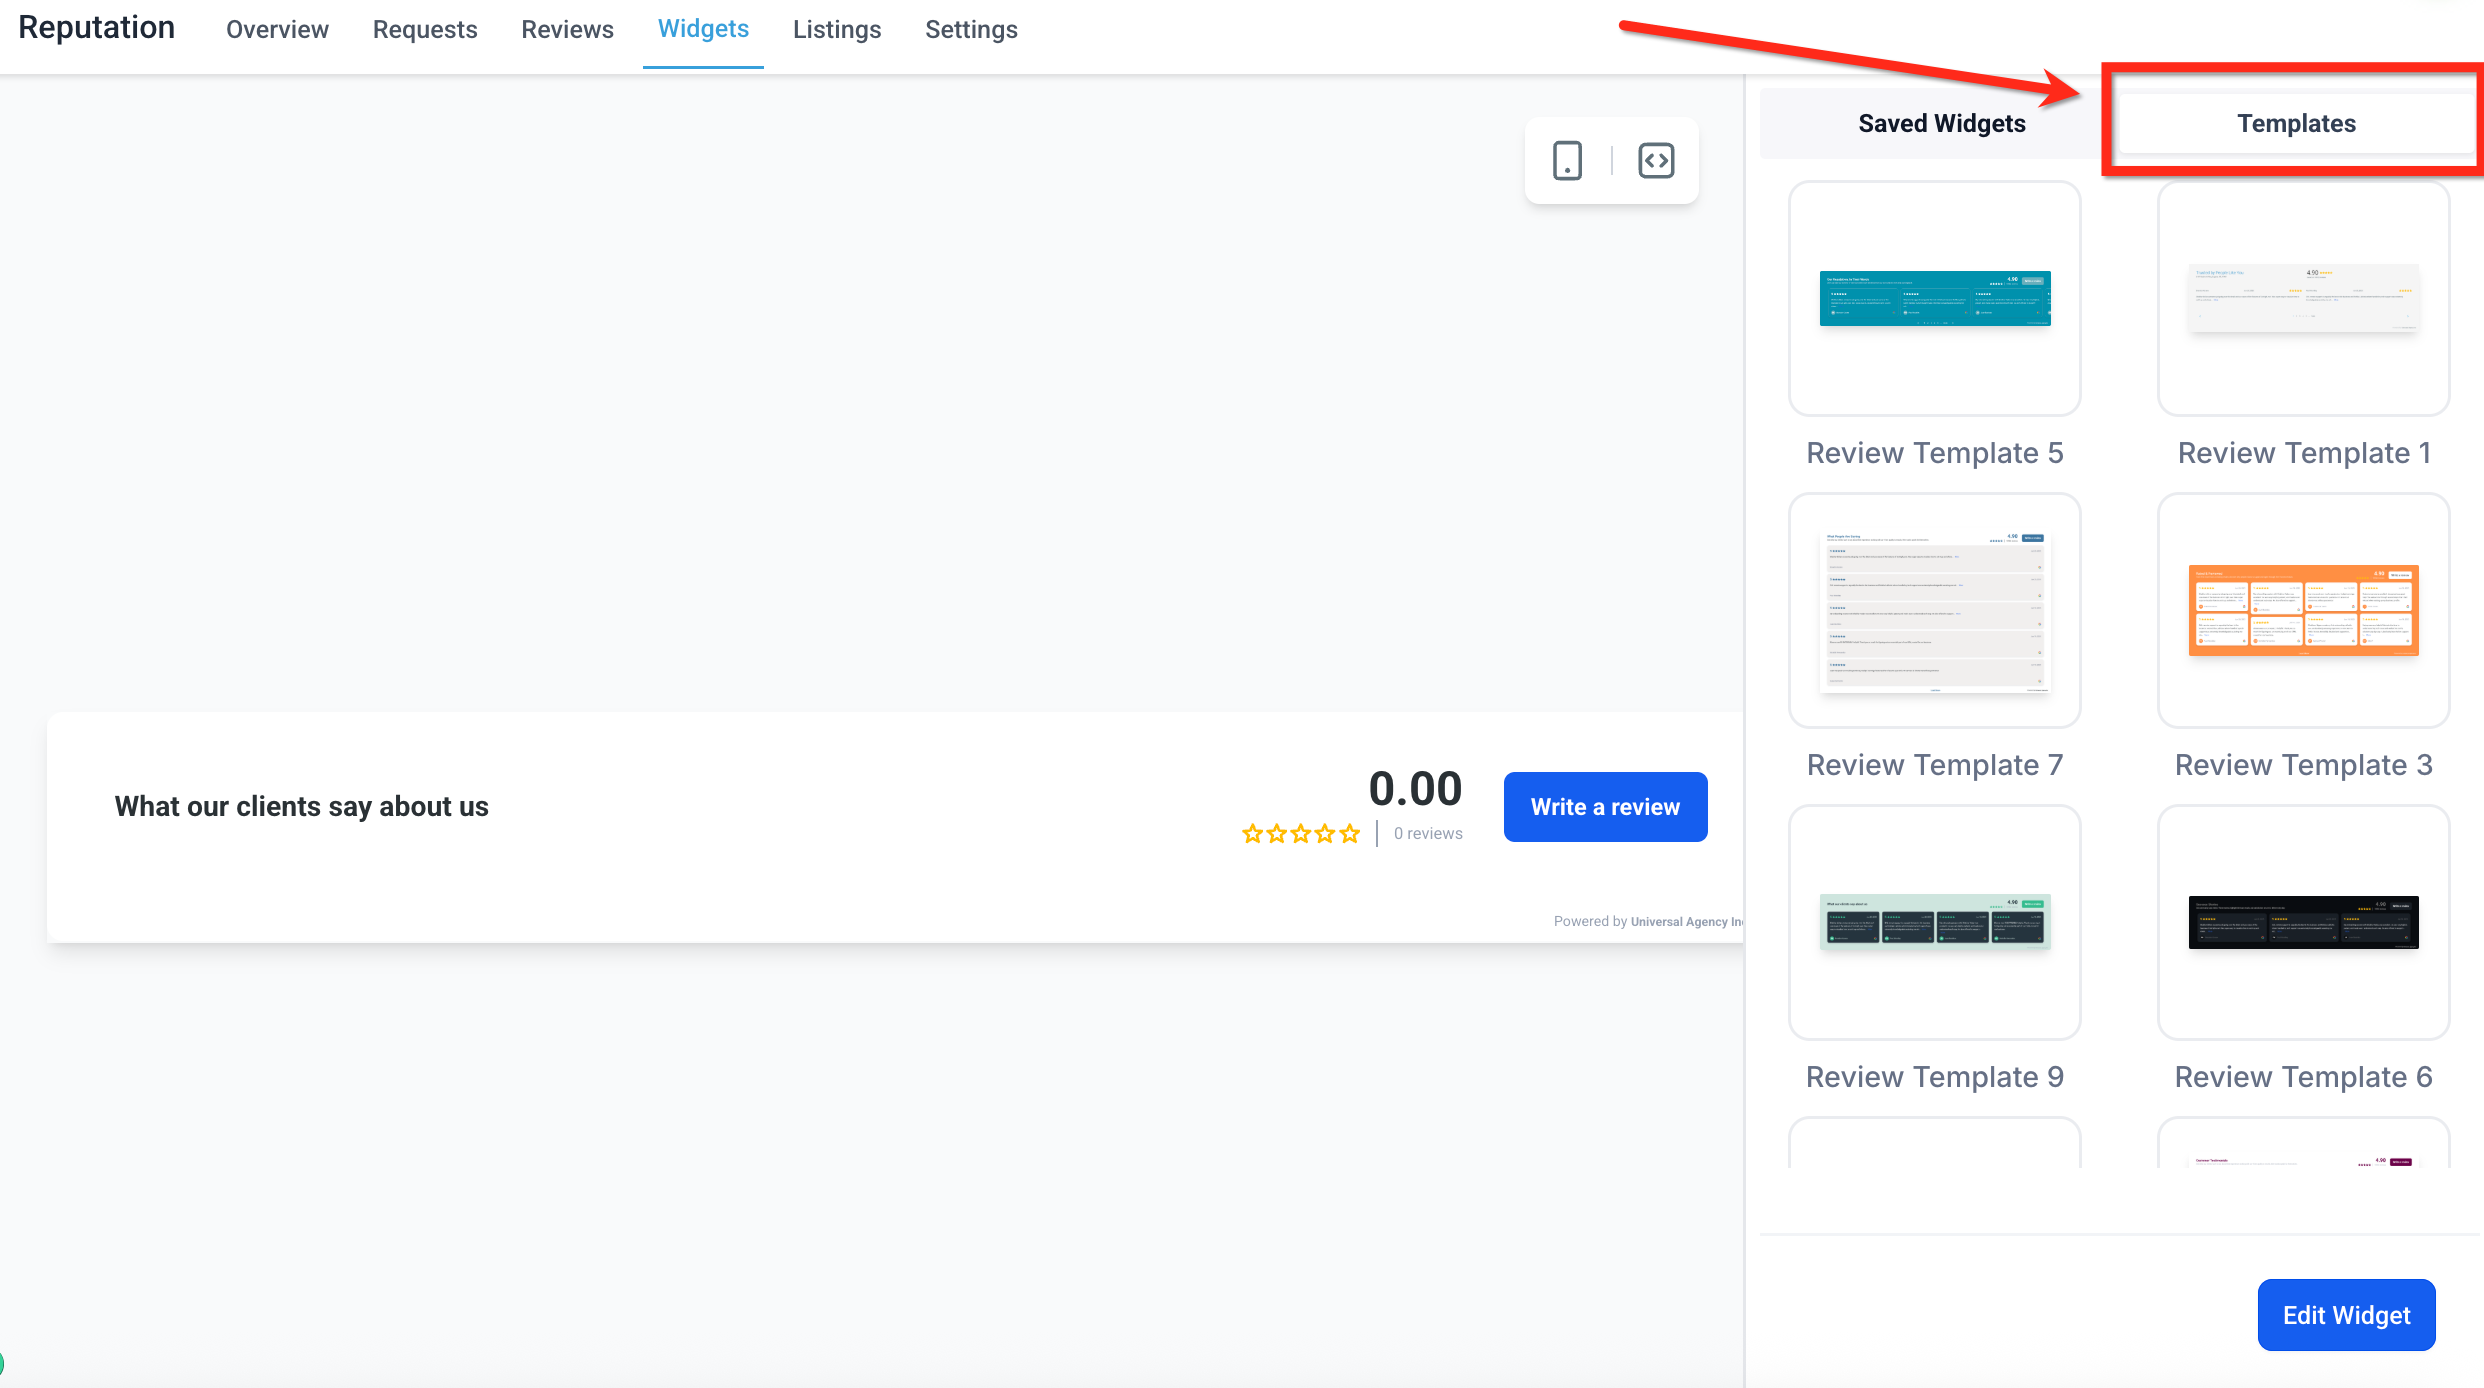Select the Review Template 1 thumbnail
Screen dimensions: 2484x1388
pyautogui.click(x=2303, y=298)
